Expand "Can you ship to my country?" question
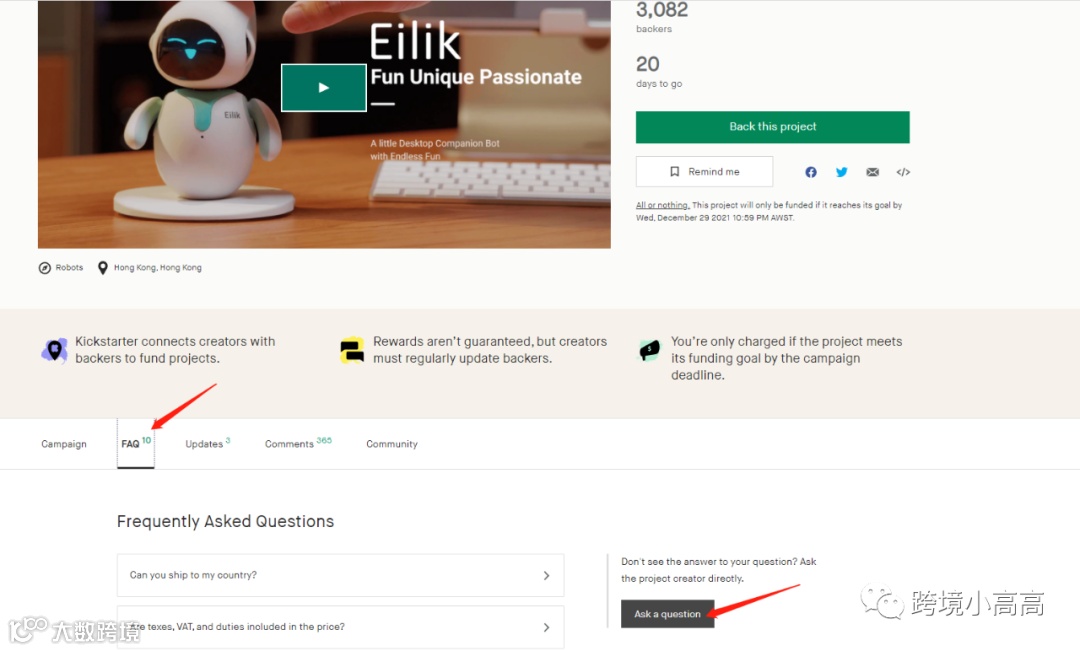The height and width of the screenshot is (651, 1080). (x=340, y=575)
